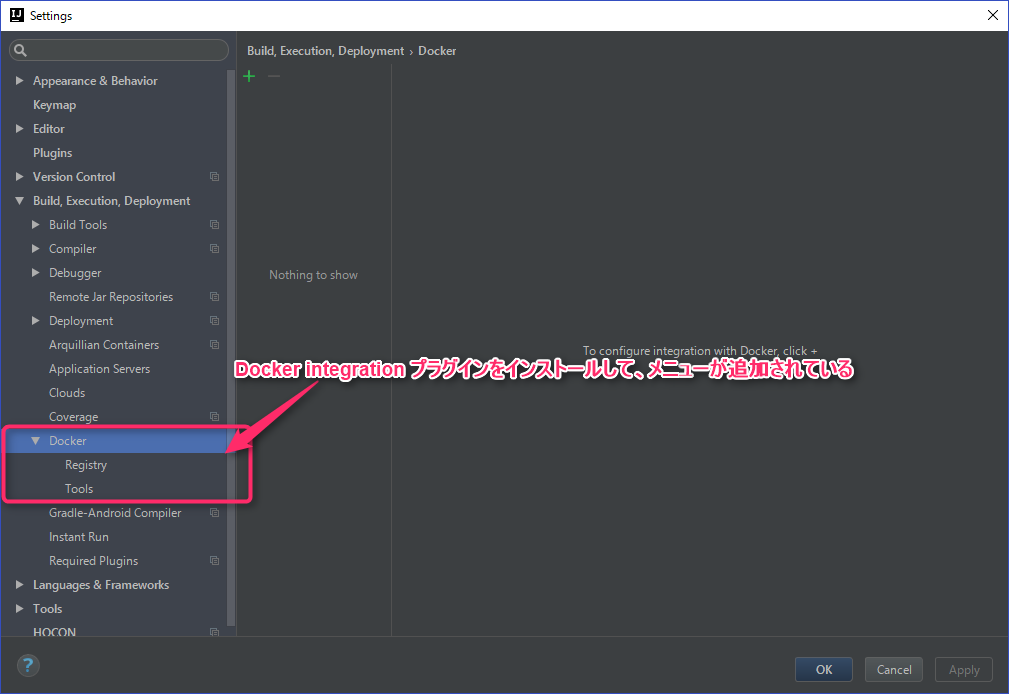The image size is (1009, 694).
Task: Click the project-level icon next to Build Tools
Action: tap(214, 225)
